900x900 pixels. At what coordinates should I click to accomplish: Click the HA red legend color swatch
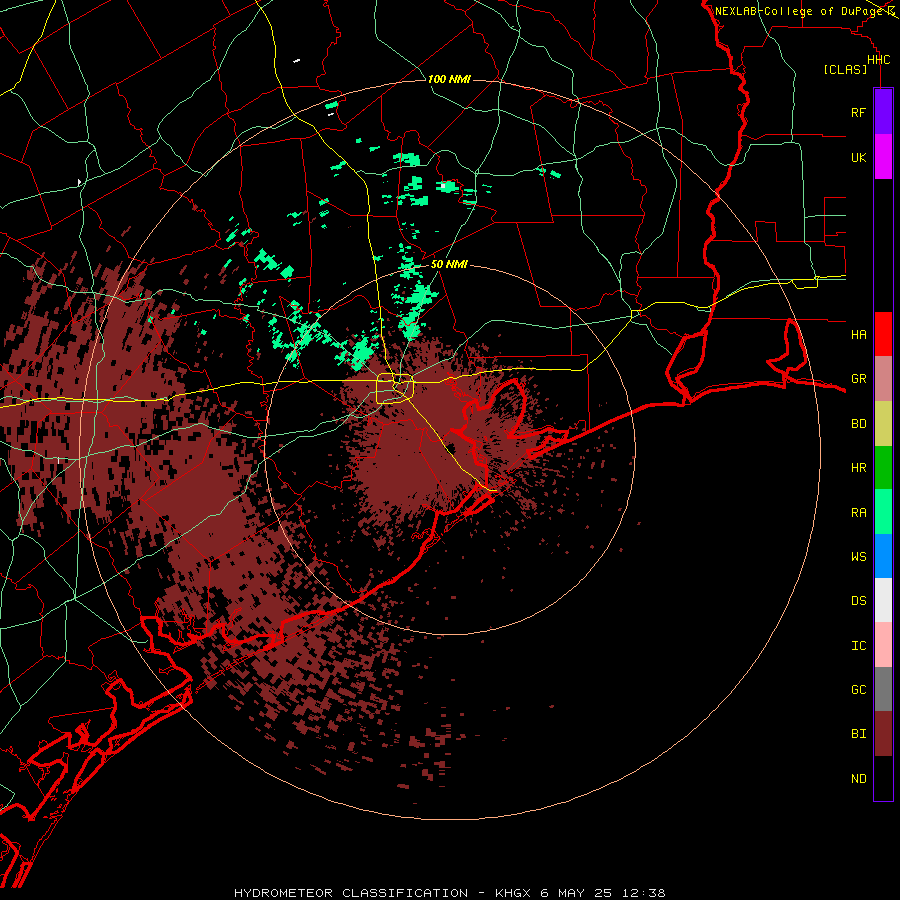pos(883,334)
